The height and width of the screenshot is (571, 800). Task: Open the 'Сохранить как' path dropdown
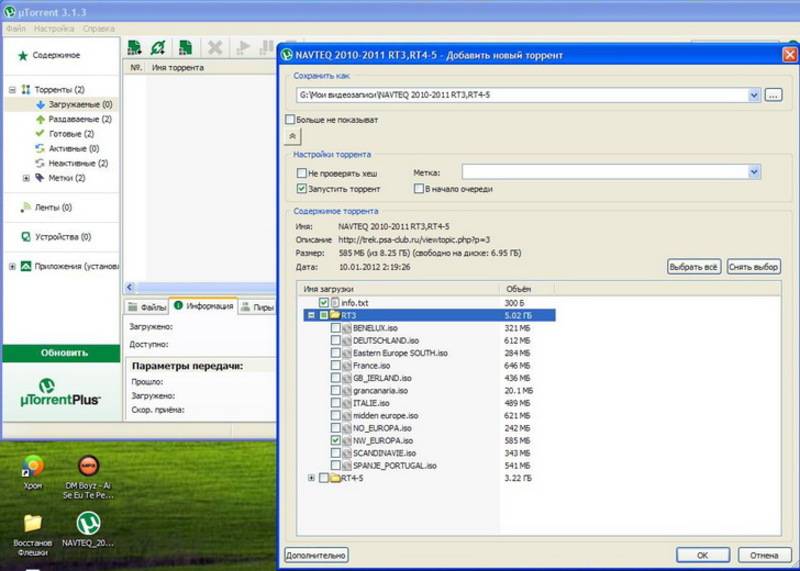point(754,95)
